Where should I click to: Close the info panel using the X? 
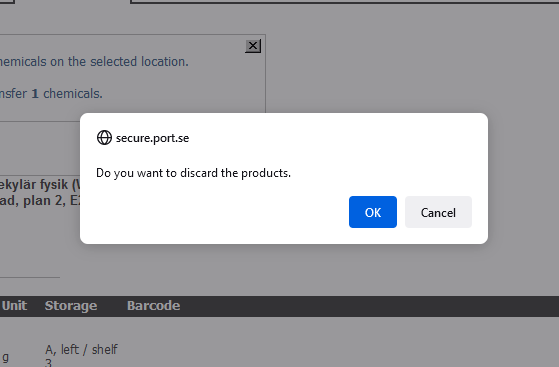(x=253, y=46)
